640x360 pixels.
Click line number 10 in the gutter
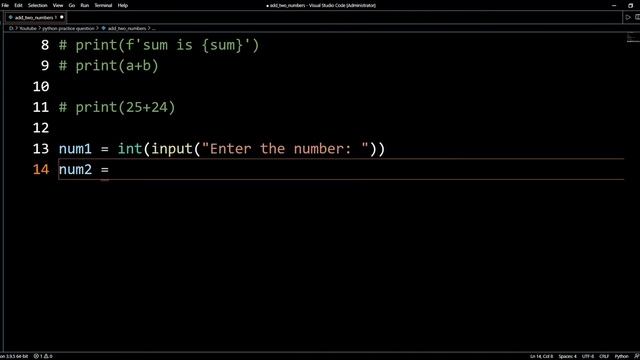41,87
